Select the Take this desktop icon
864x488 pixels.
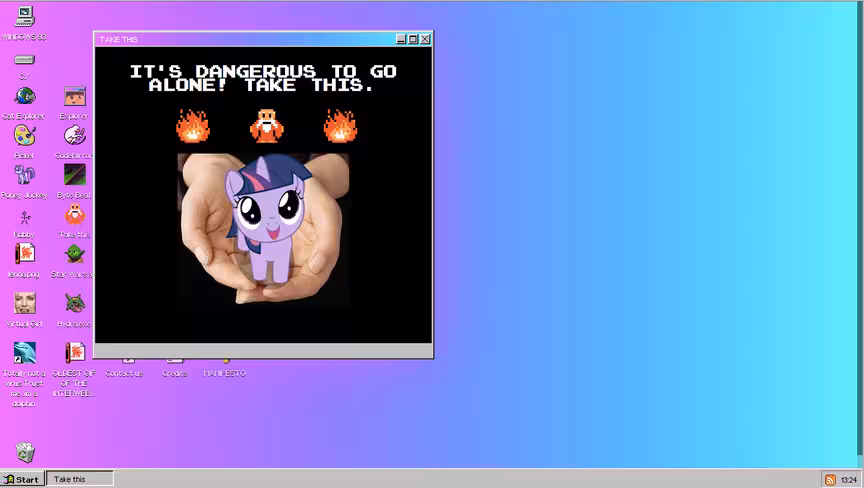click(74, 215)
